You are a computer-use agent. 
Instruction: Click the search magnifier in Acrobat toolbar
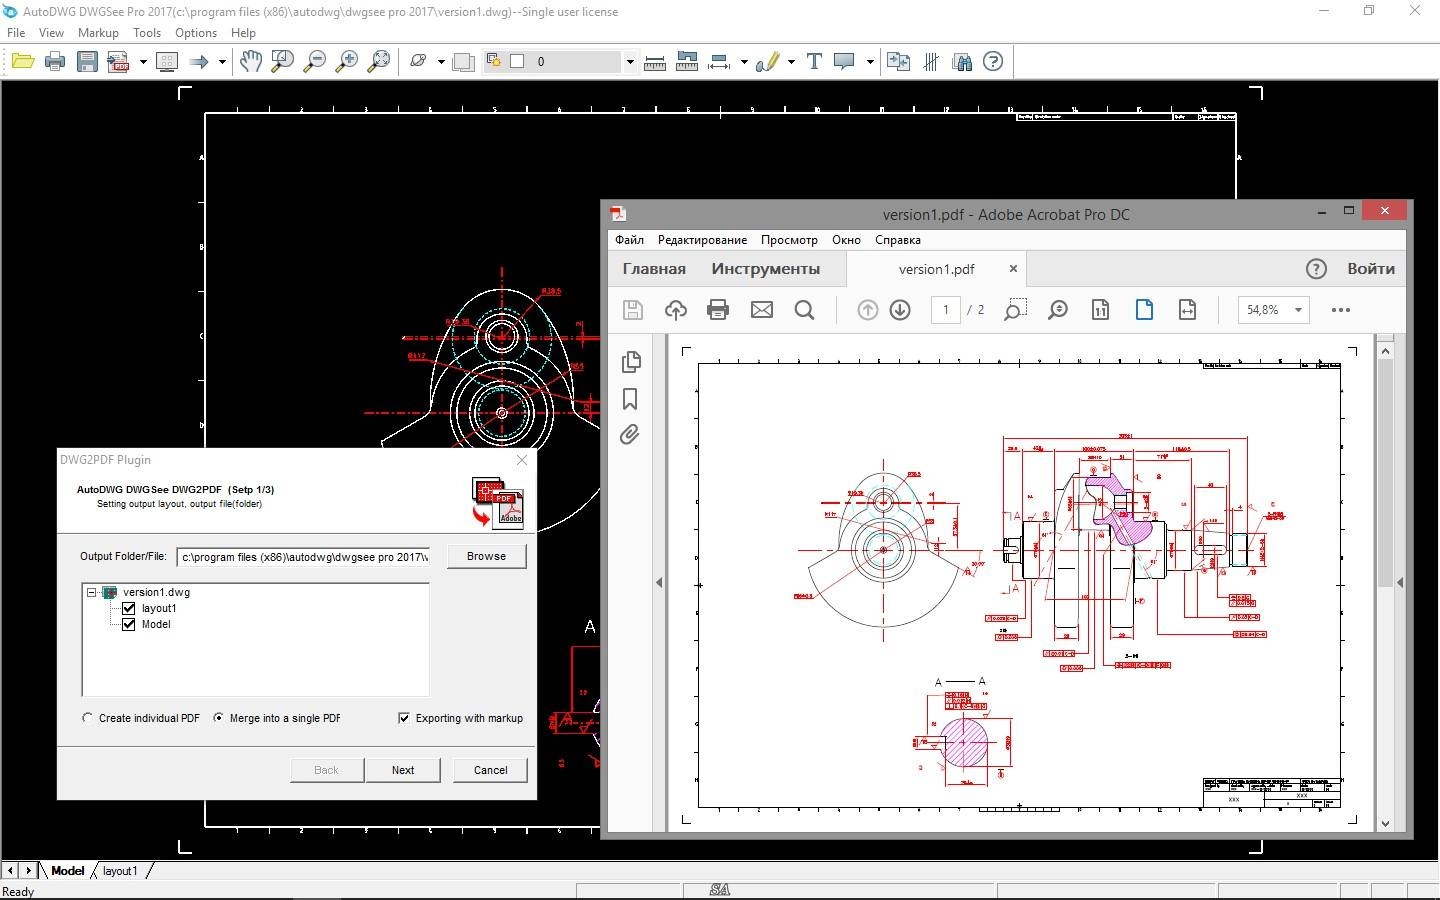(x=804, y=310)
